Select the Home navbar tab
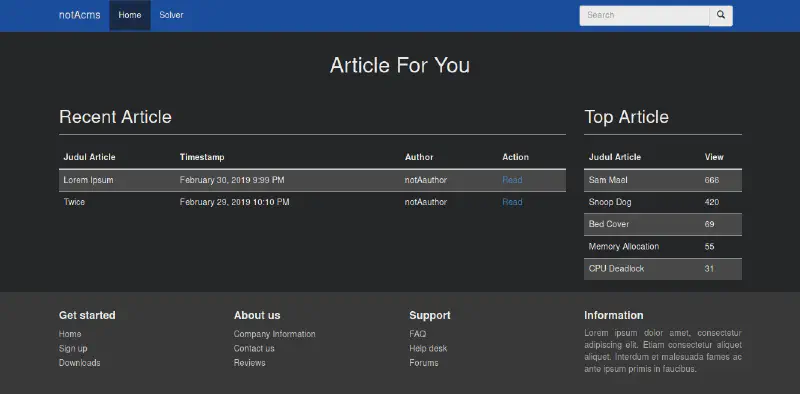The height and width of the screenshot is (394, 800). [x=130, y=15]
